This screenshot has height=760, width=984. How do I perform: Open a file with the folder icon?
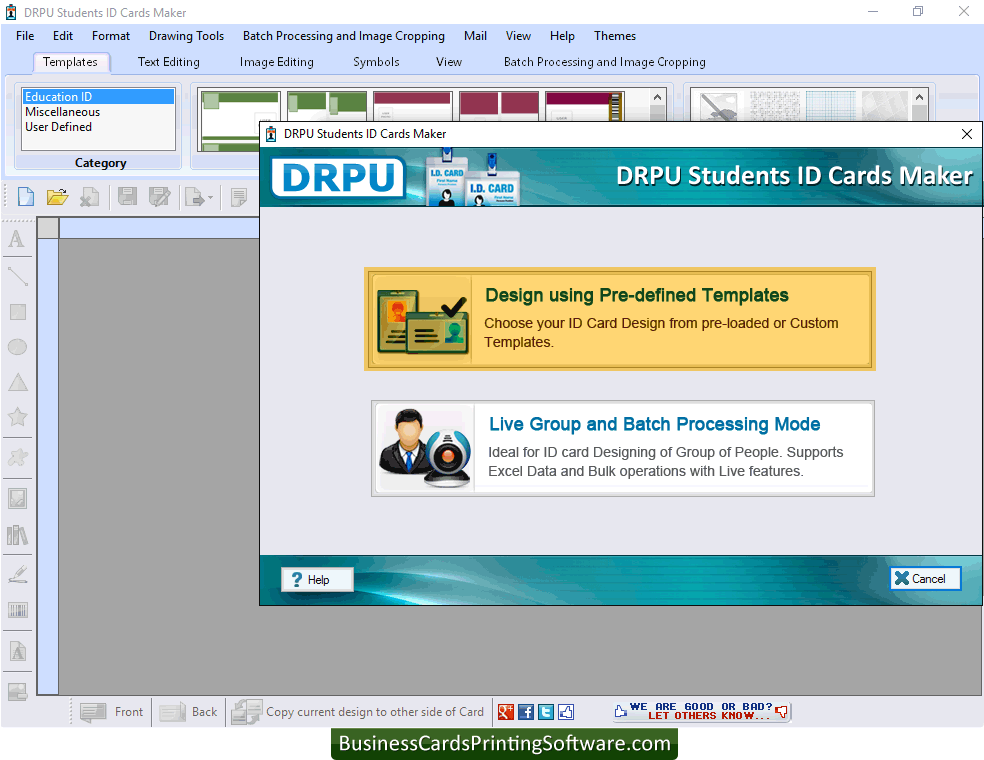click(x=57, y=197)
